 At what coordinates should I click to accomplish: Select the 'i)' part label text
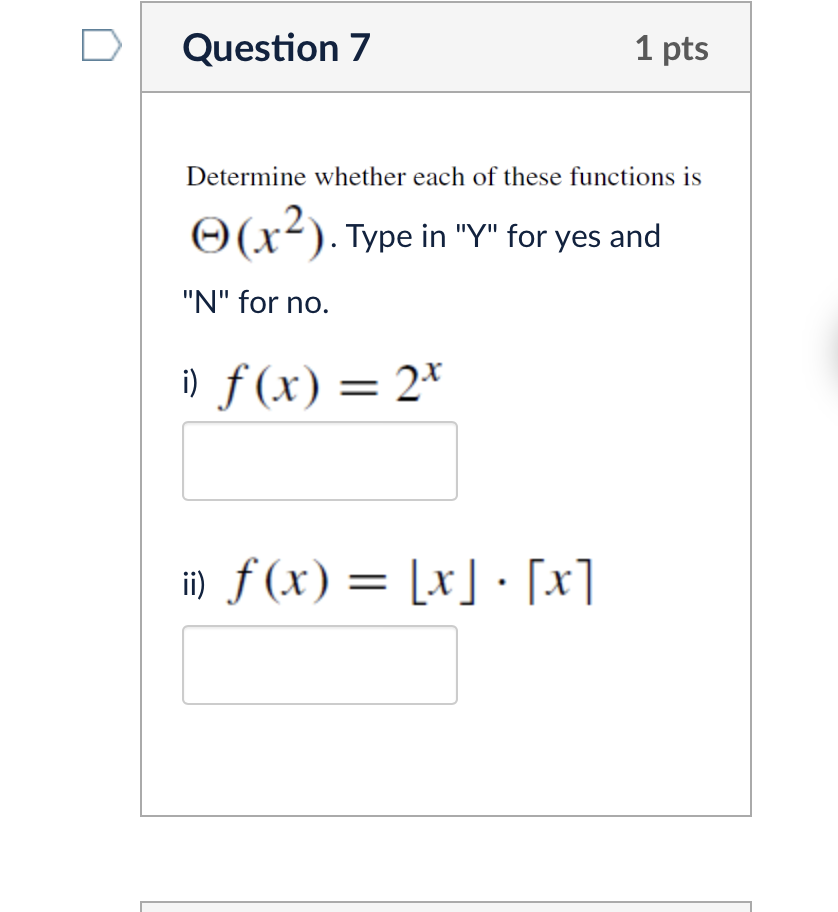coord(190,381)
